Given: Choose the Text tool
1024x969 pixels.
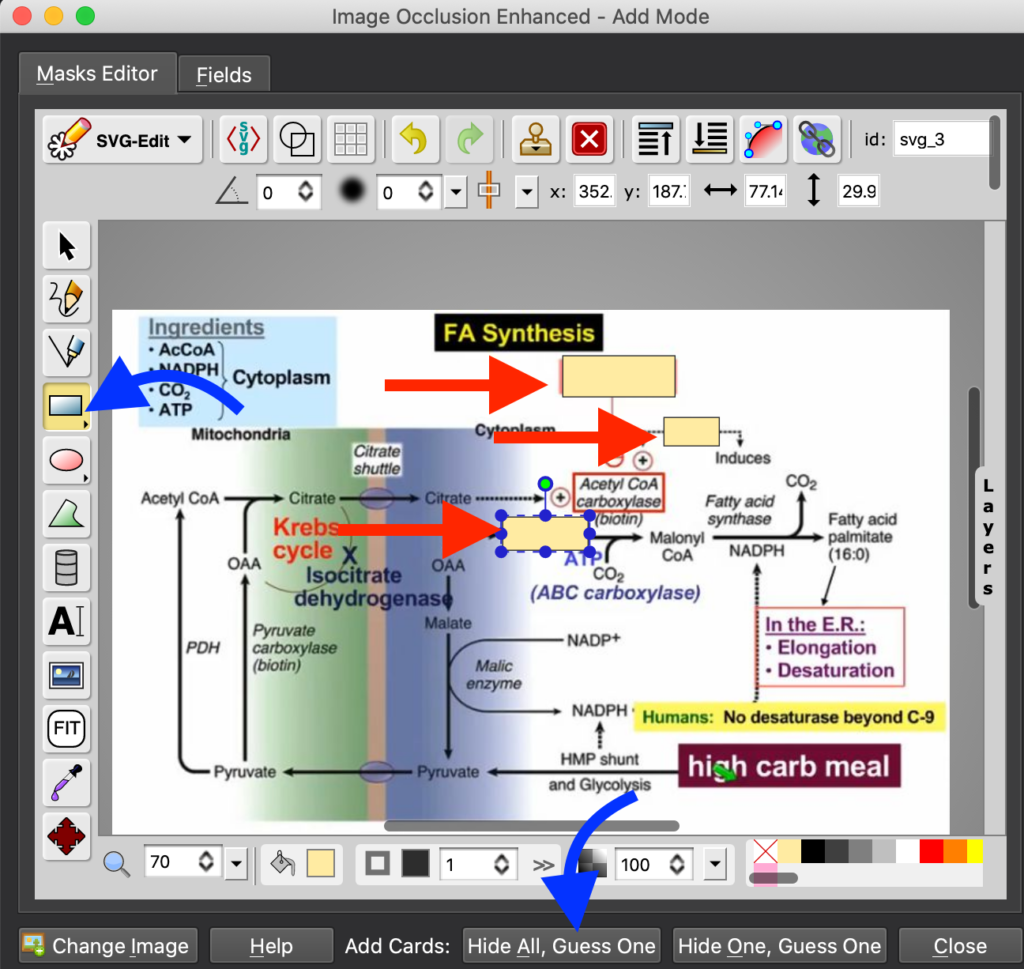Looking at the screenshot, I should [x=67, y=621].
